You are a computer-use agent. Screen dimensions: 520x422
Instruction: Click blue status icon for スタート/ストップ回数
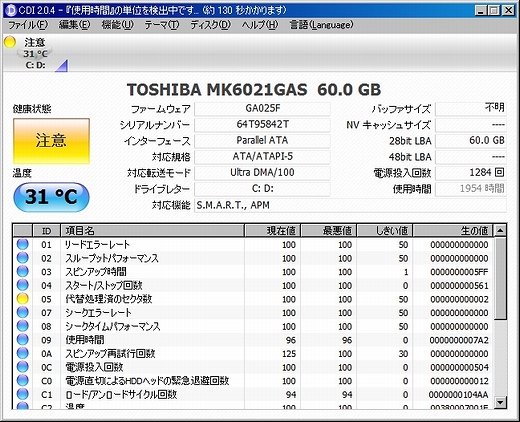(23, 285)
